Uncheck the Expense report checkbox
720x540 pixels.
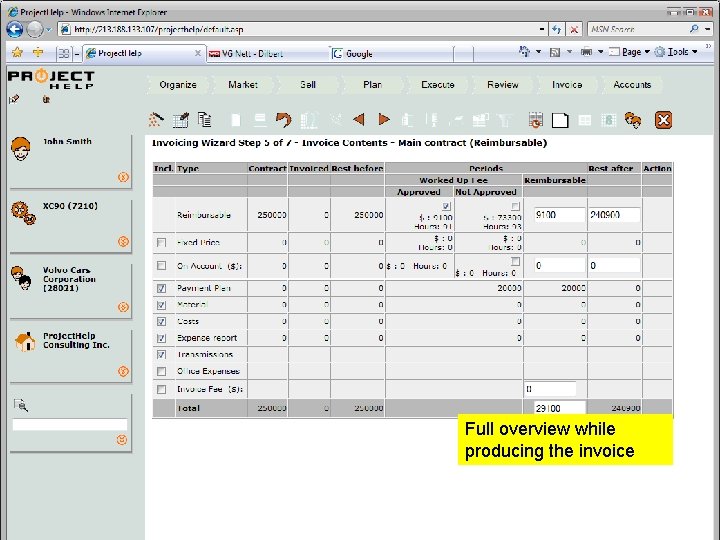[x=161, y=338]
